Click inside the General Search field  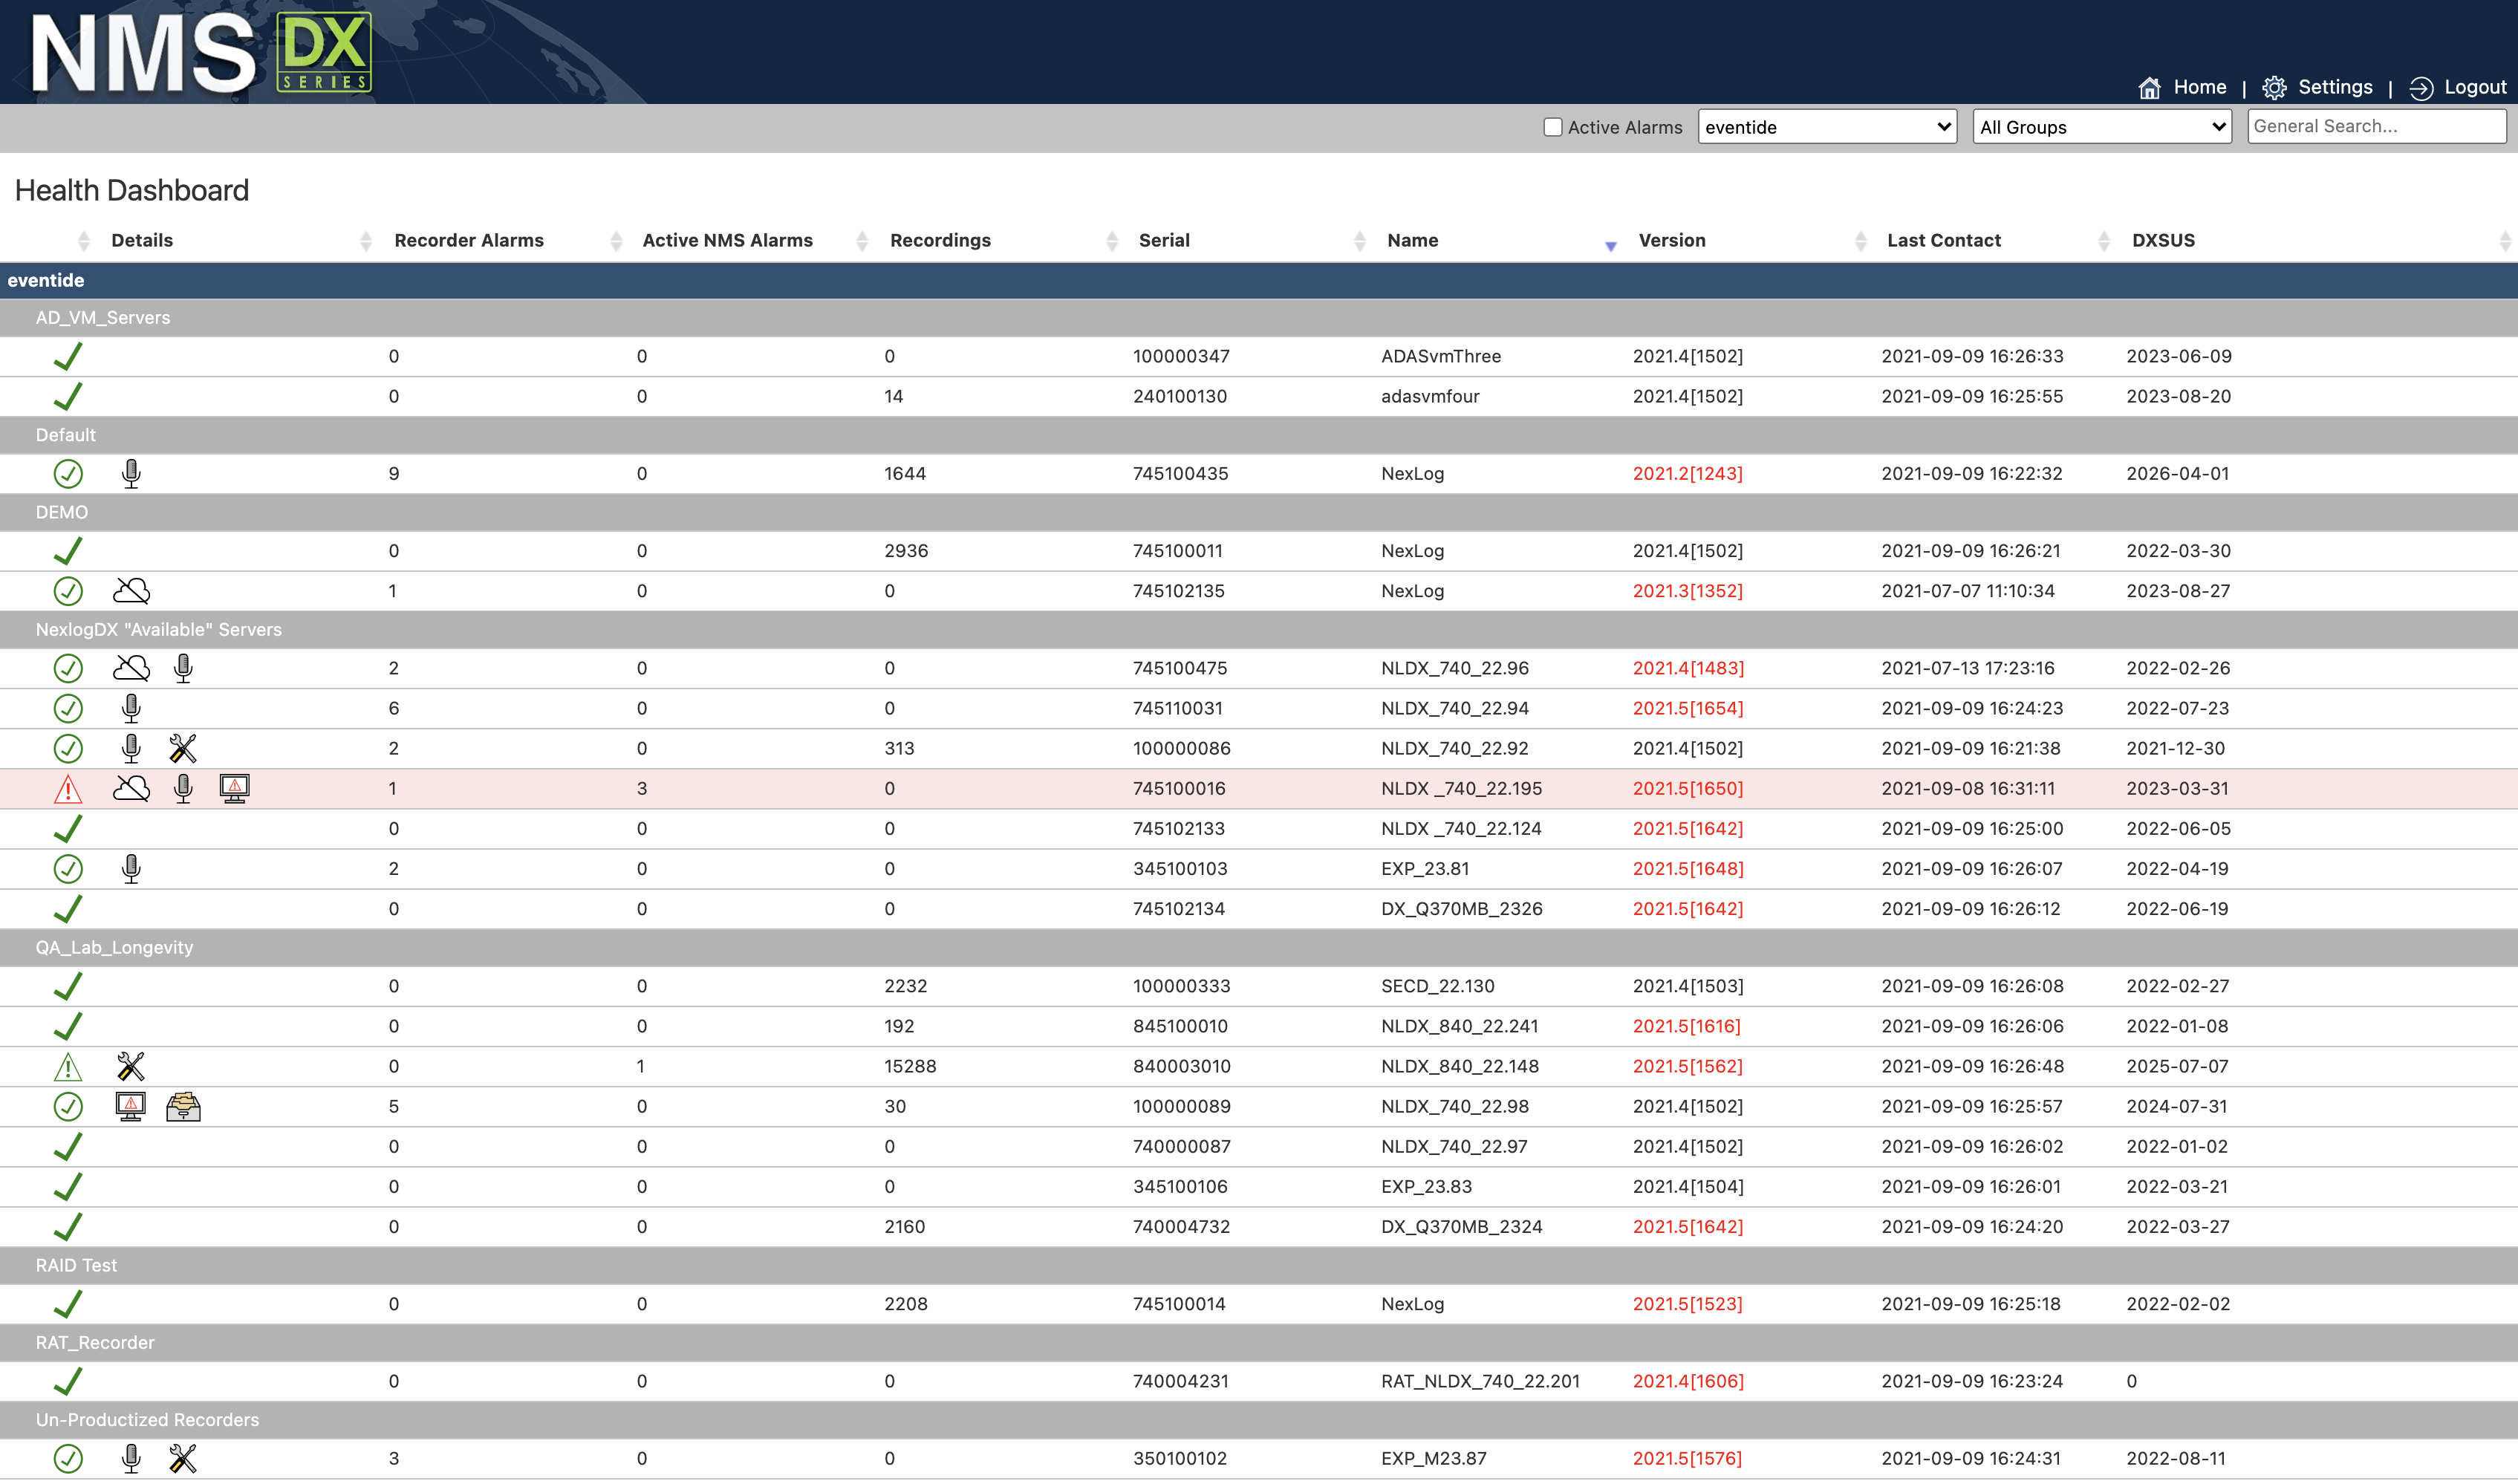tap(2376, 126)
